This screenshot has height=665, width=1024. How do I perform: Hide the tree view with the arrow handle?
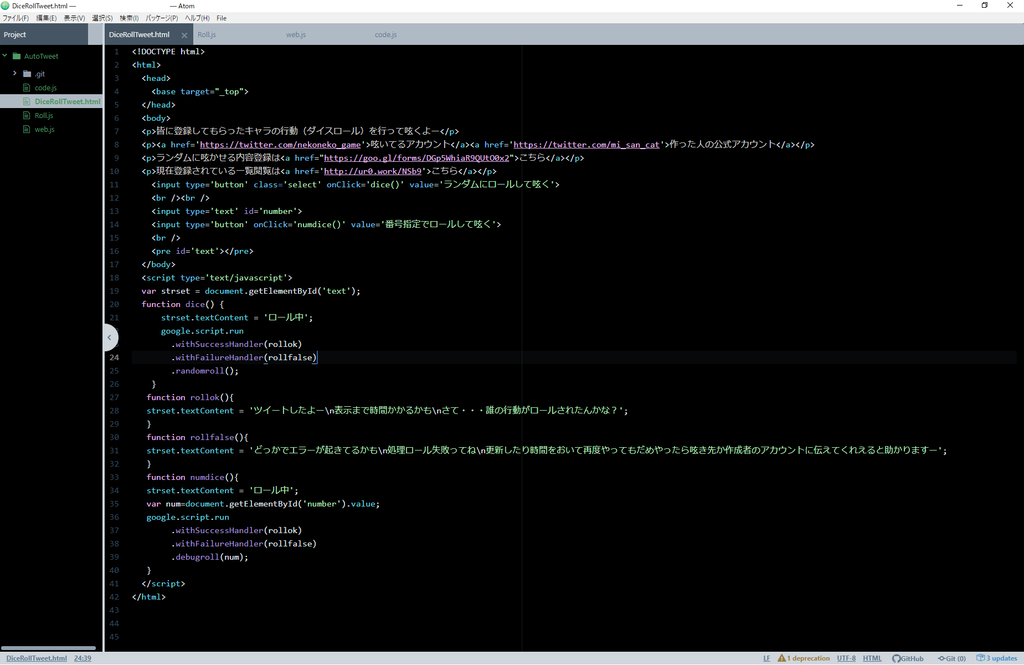[110, 338]
